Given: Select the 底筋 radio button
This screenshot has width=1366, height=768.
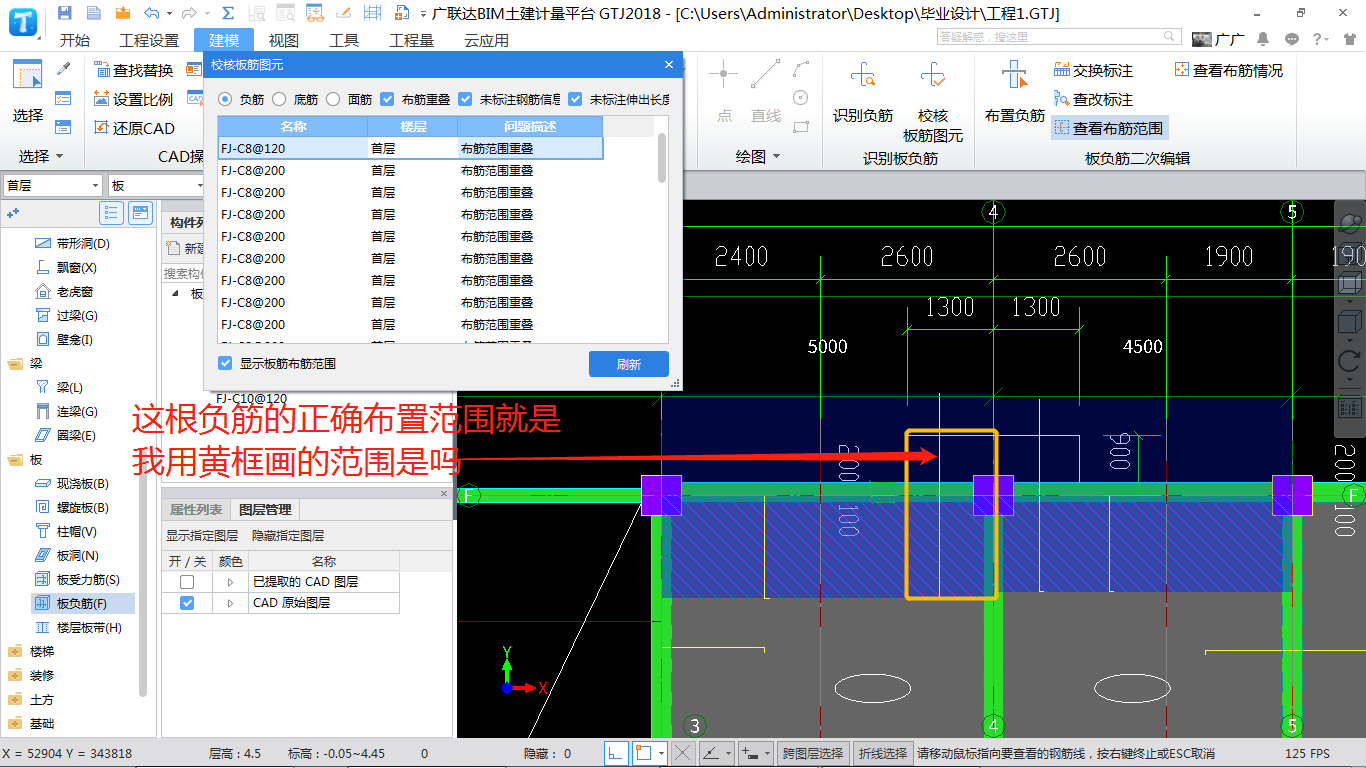Looking at the screenshot, I should (279, 99).
